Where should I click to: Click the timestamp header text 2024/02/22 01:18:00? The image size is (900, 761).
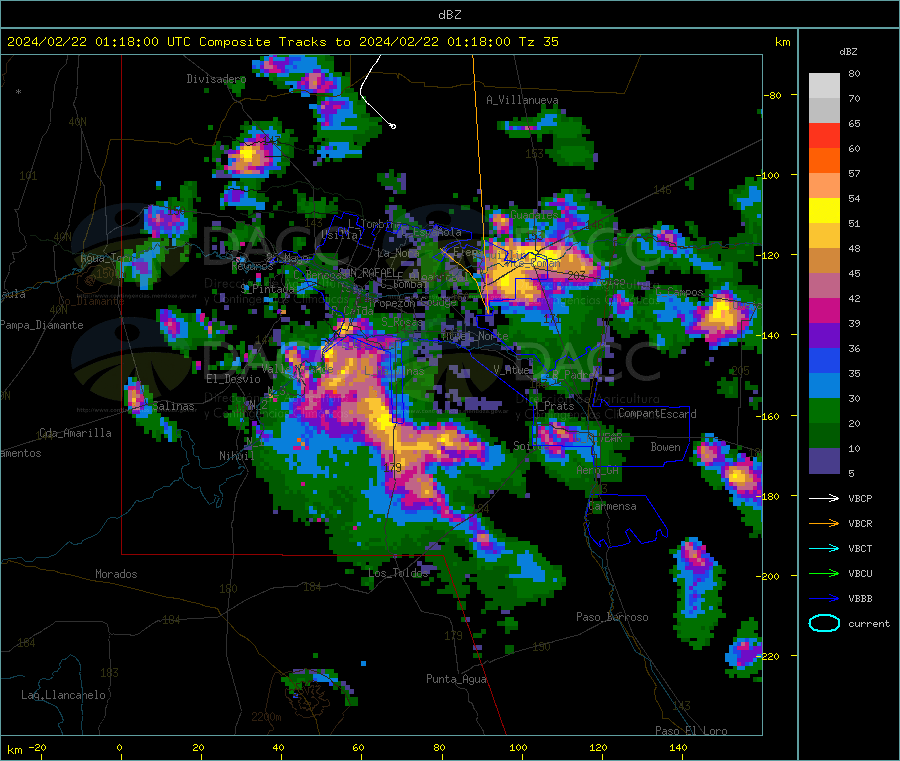(x=83, y=42)
